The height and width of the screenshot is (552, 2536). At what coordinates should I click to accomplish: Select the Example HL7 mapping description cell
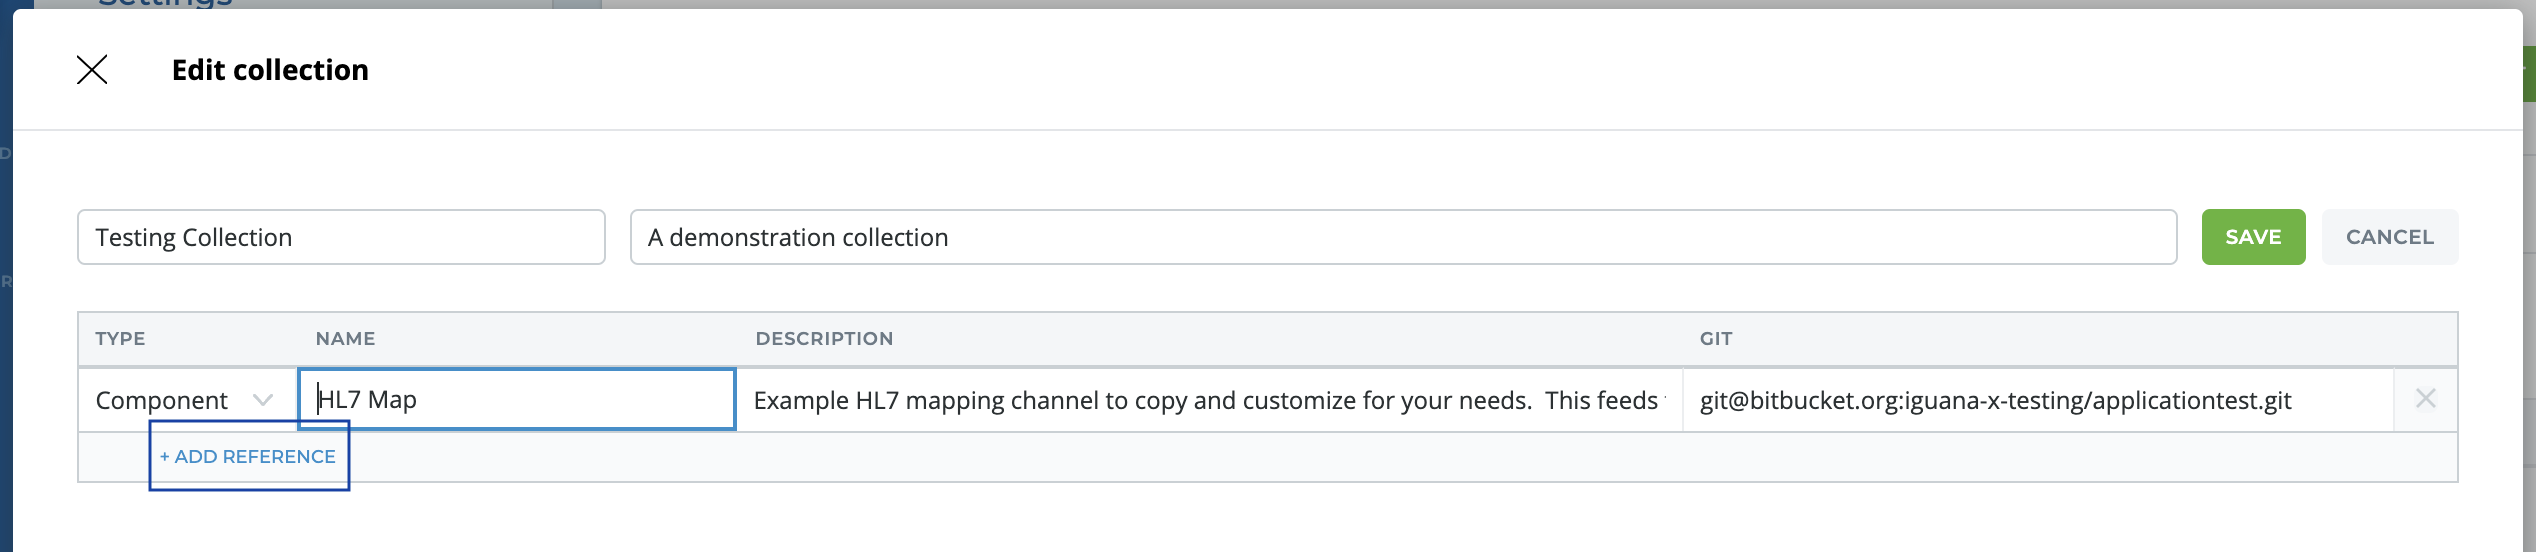pyautogui.click(x=1208, y=400)
